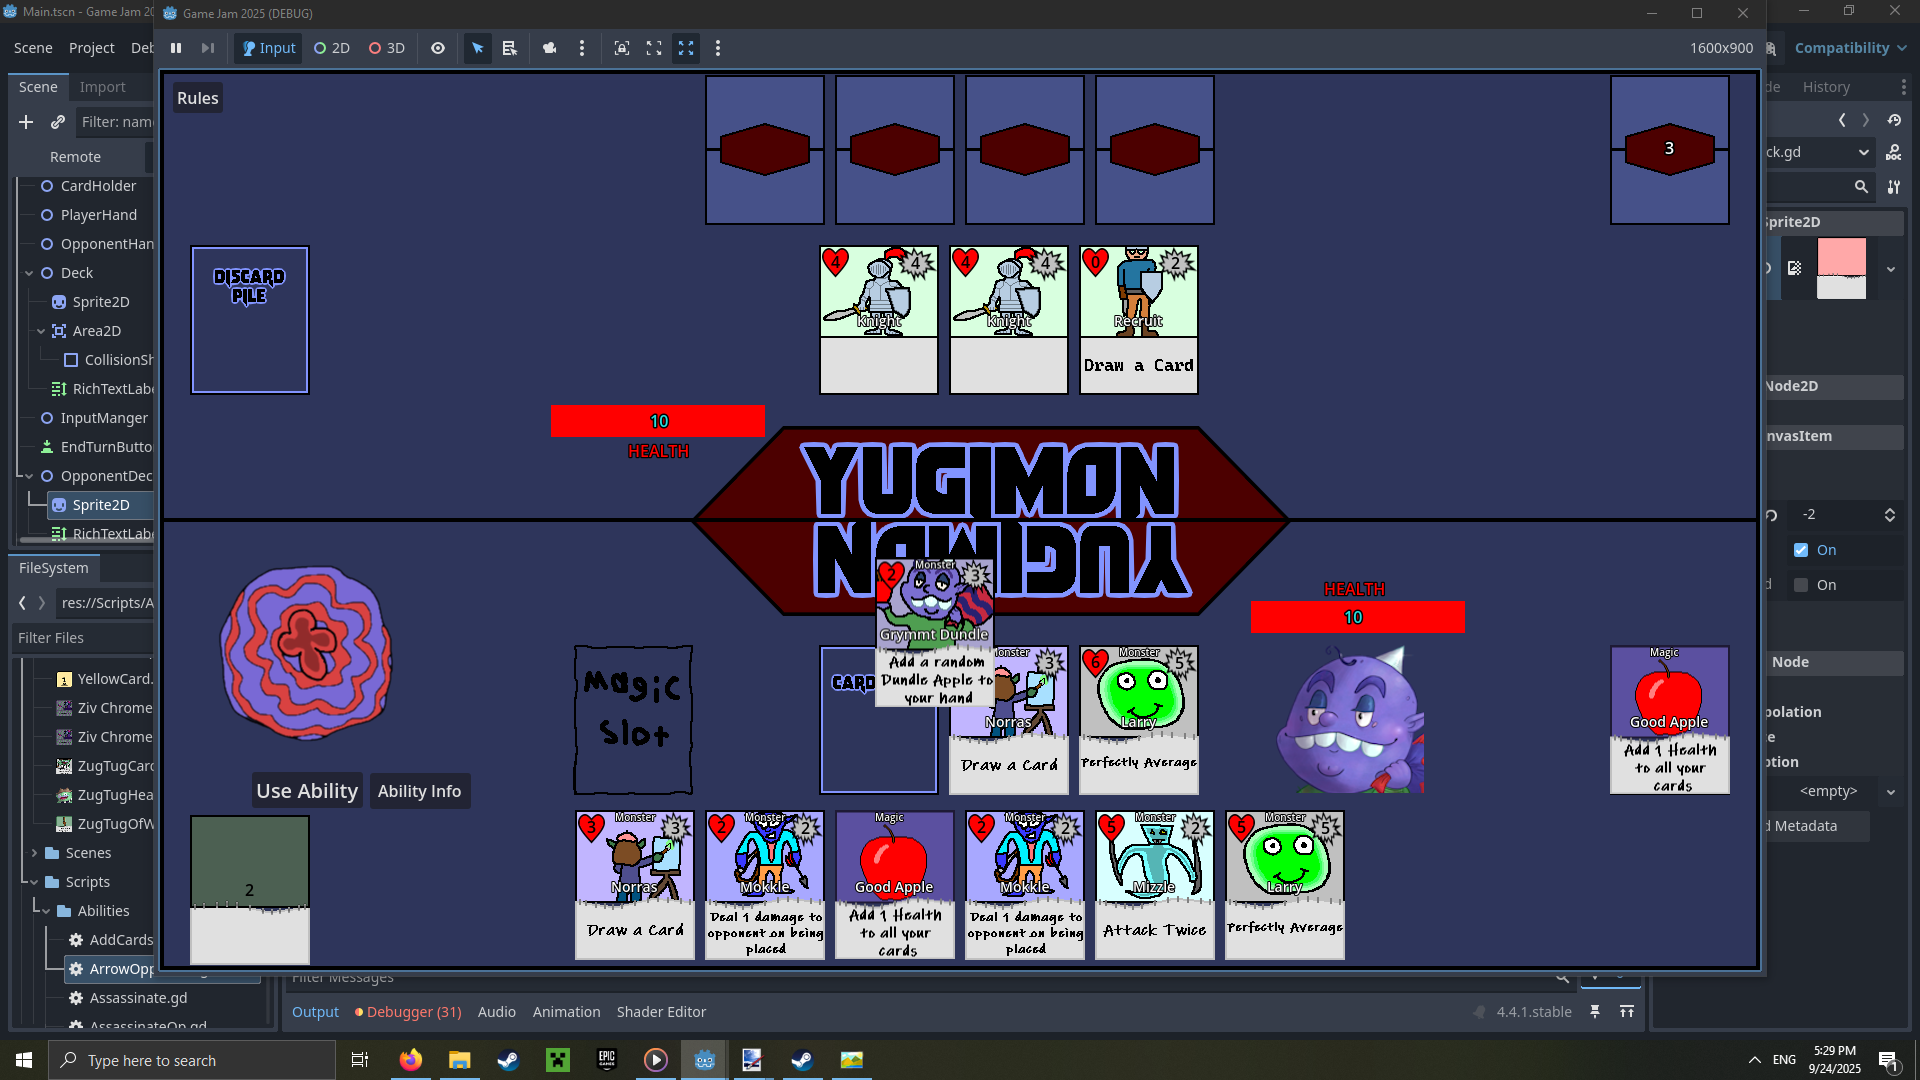Enable the first On checkbox
The width and height of the screenshot is (1920, 1080).
click(1801, 550)
